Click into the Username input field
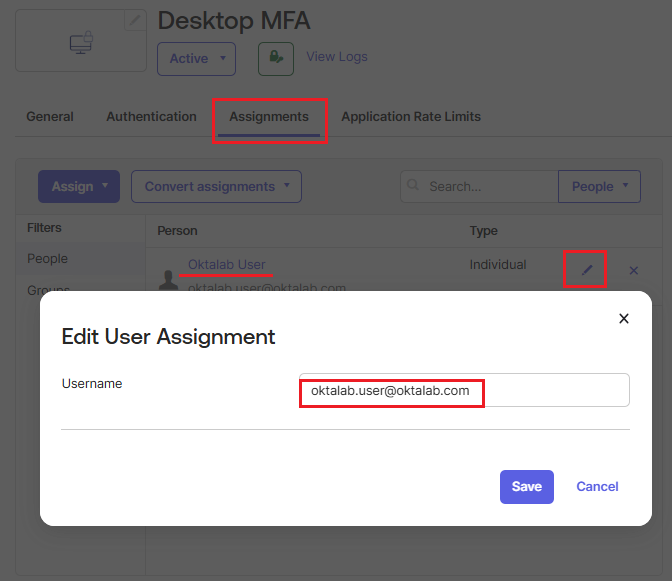 click(x=464, y=391)
